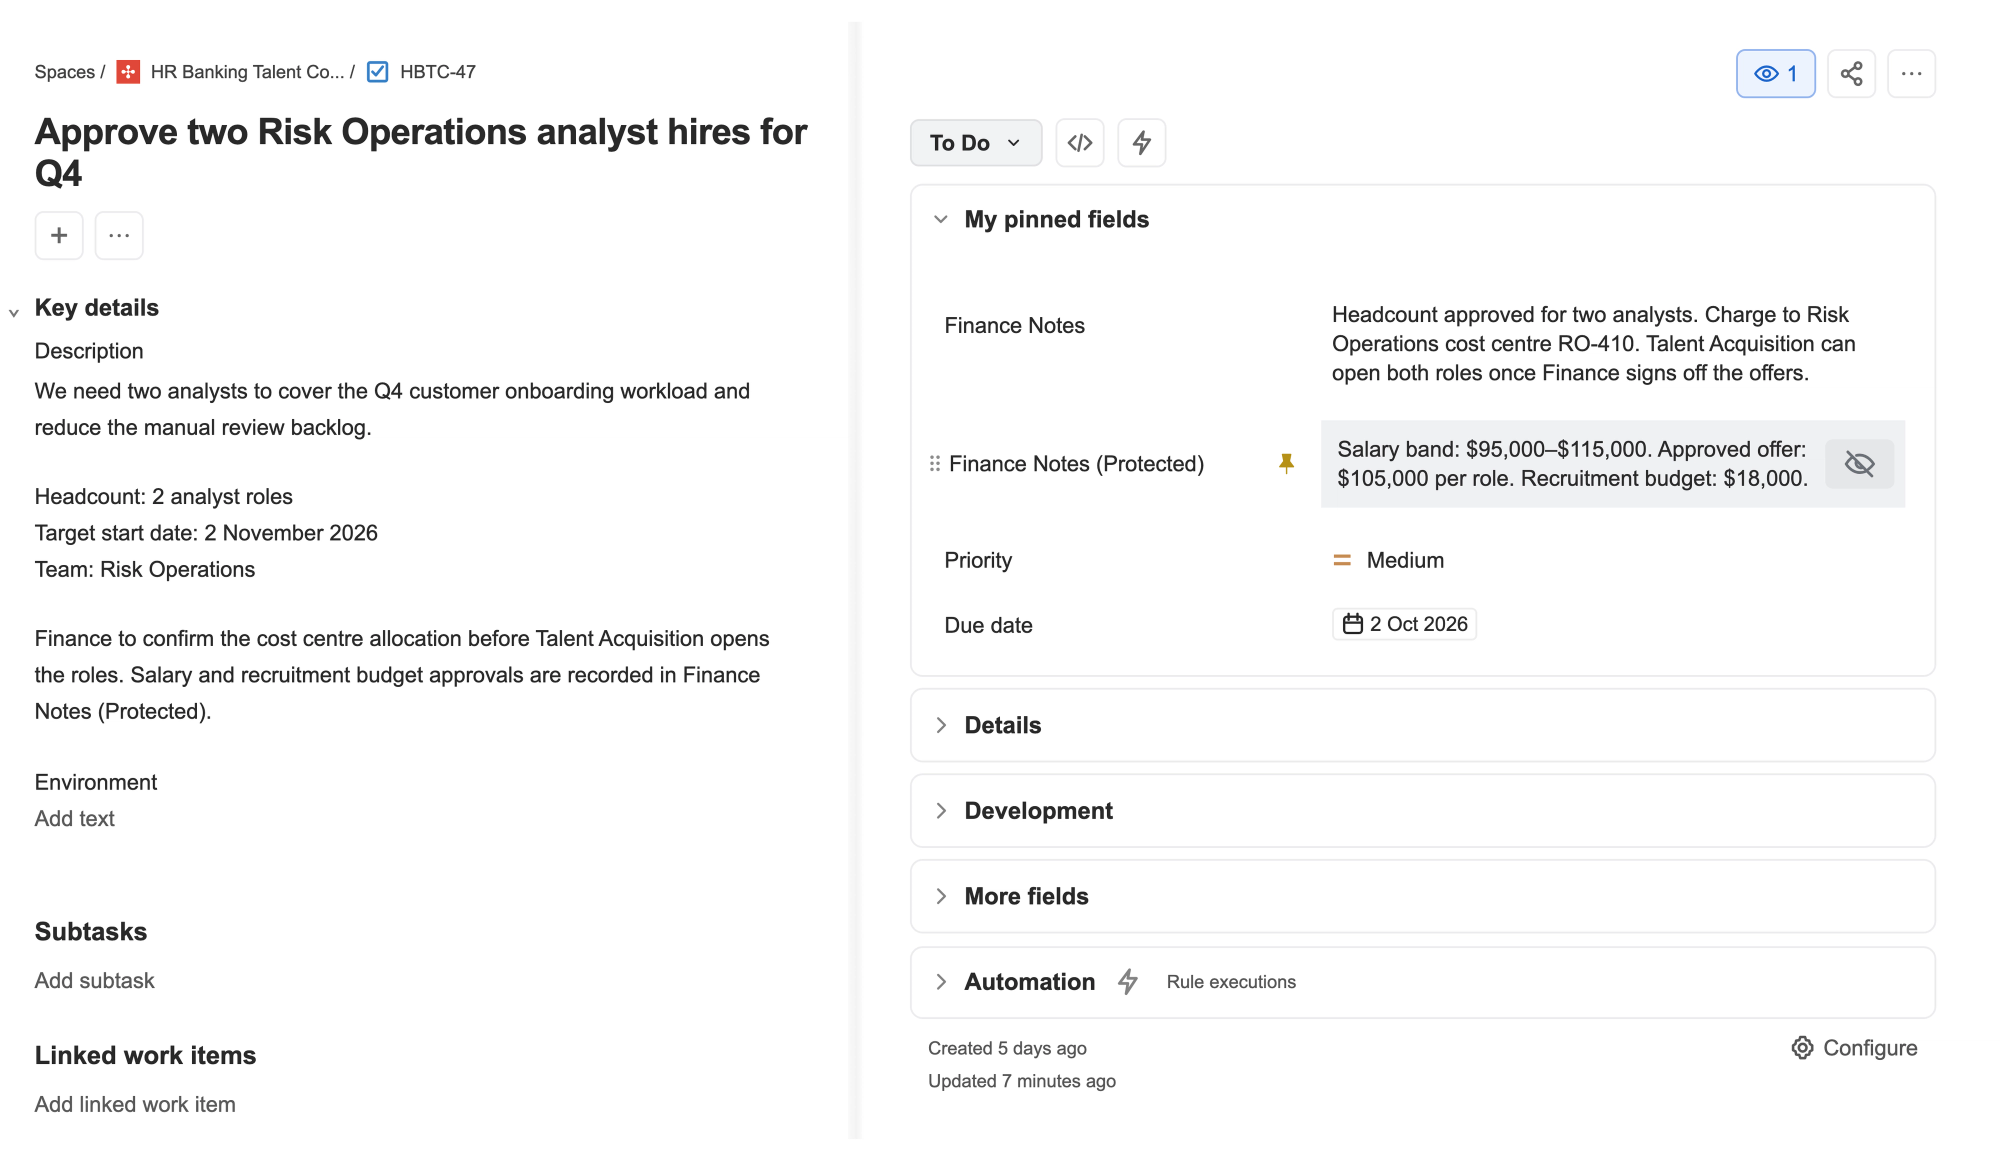Screen dimensions: 2000x1170
Task: Expand the Automation section
Action: pyautogui.click(x=940, y=982)
